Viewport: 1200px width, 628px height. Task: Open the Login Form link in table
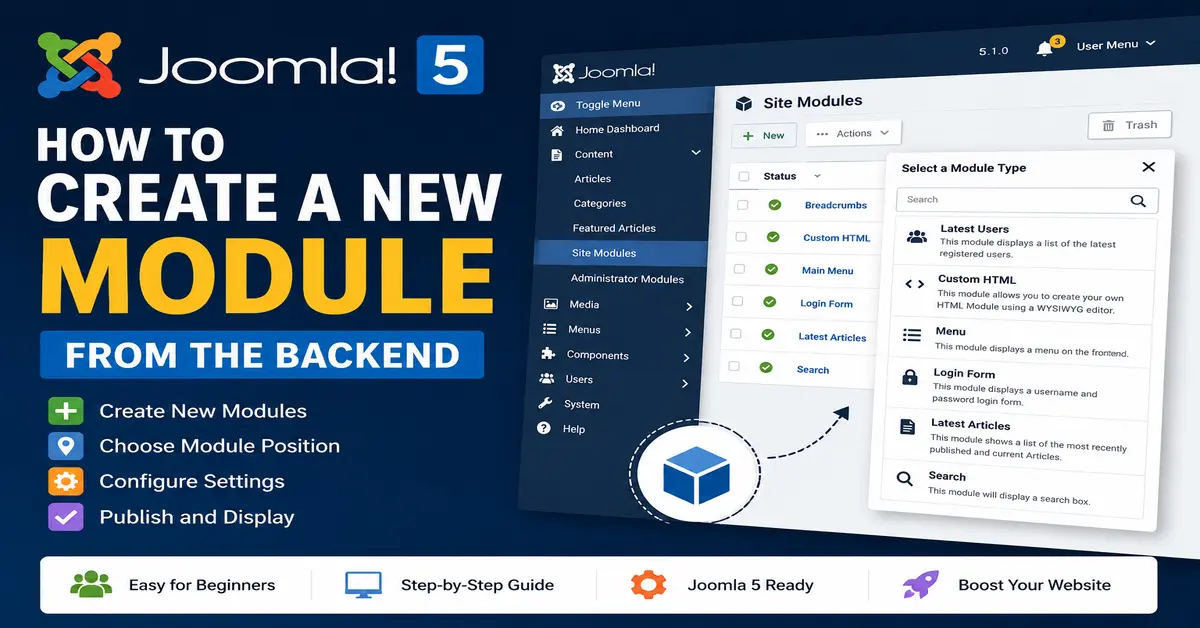pos(826,303)
